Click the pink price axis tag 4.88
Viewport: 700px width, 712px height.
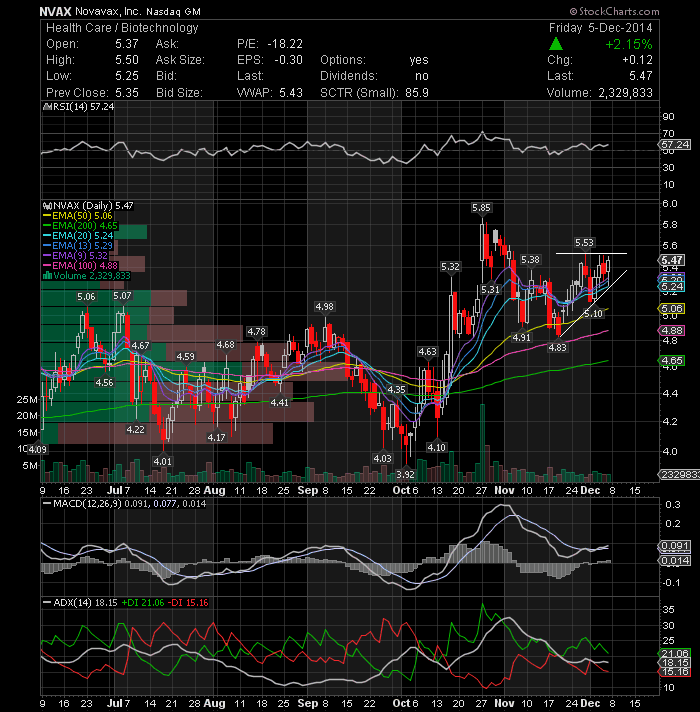(x=672, y=330)
